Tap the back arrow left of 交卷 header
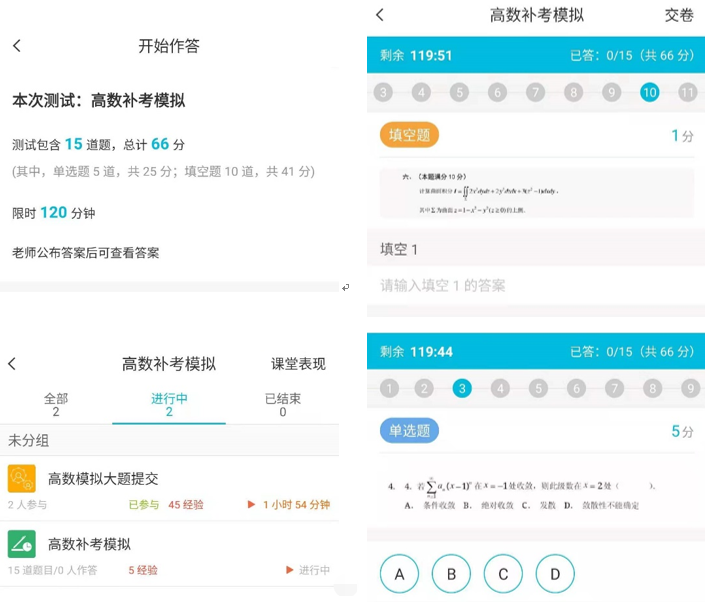 [380, 15]
